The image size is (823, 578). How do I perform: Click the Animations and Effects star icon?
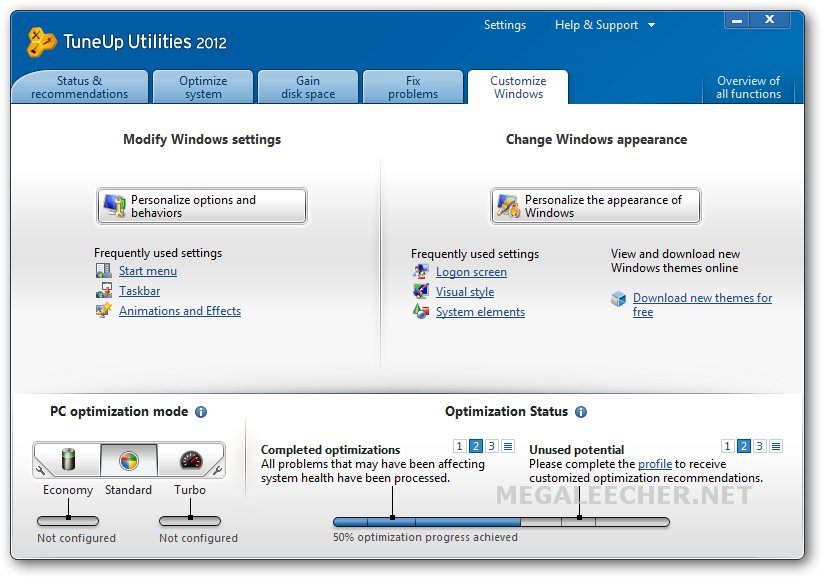[103, 310]
